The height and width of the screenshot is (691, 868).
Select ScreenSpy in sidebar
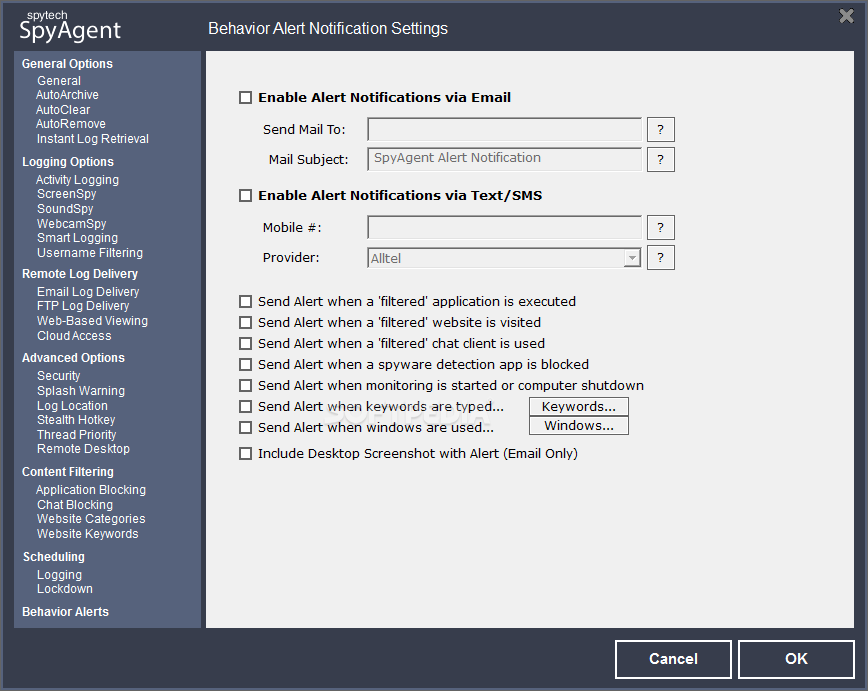66,194
